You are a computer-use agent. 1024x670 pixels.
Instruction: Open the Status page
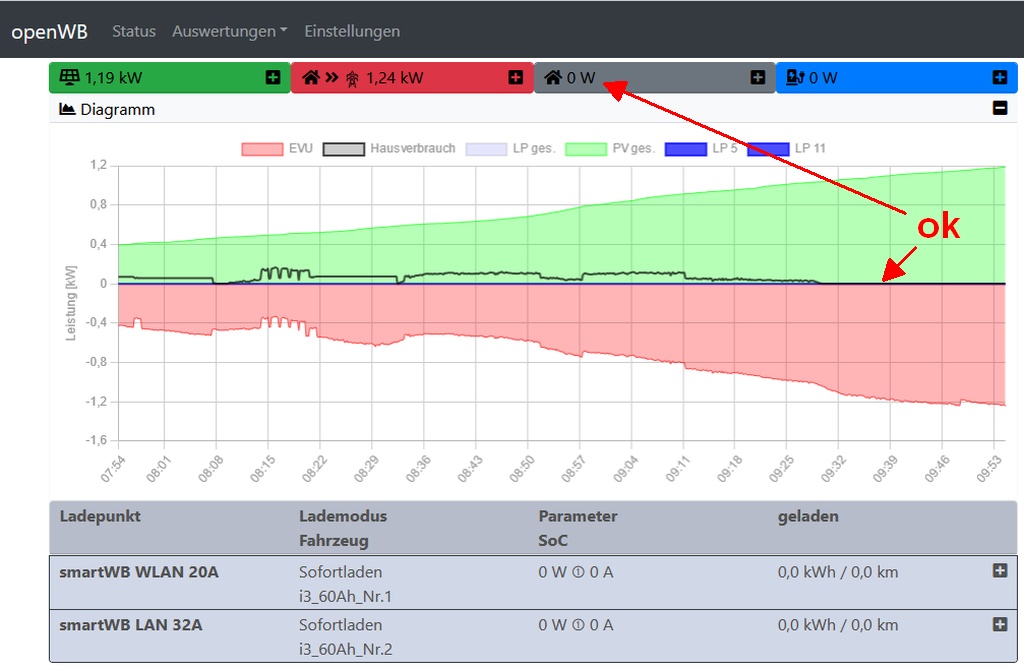134,31
